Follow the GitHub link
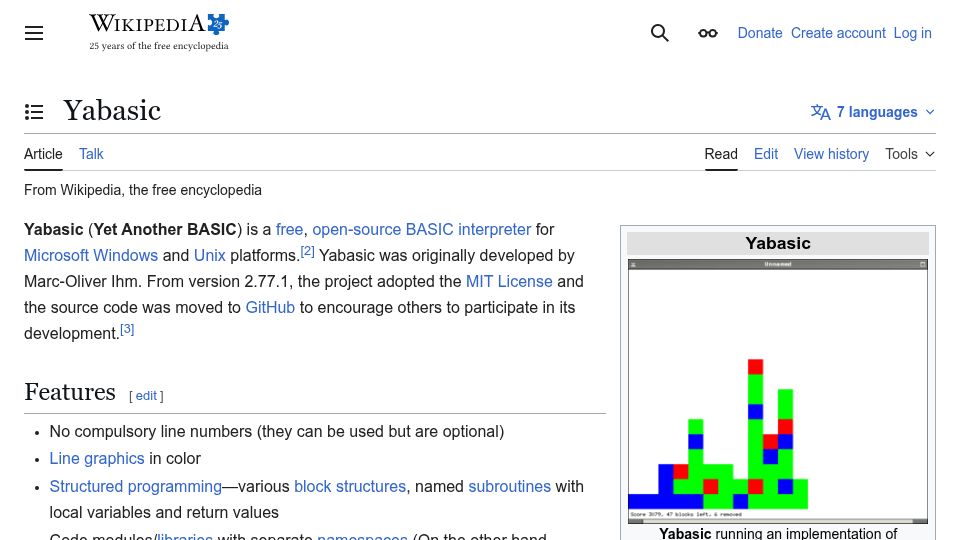Screen dimensions: 960x540 (x=270, y=307)
